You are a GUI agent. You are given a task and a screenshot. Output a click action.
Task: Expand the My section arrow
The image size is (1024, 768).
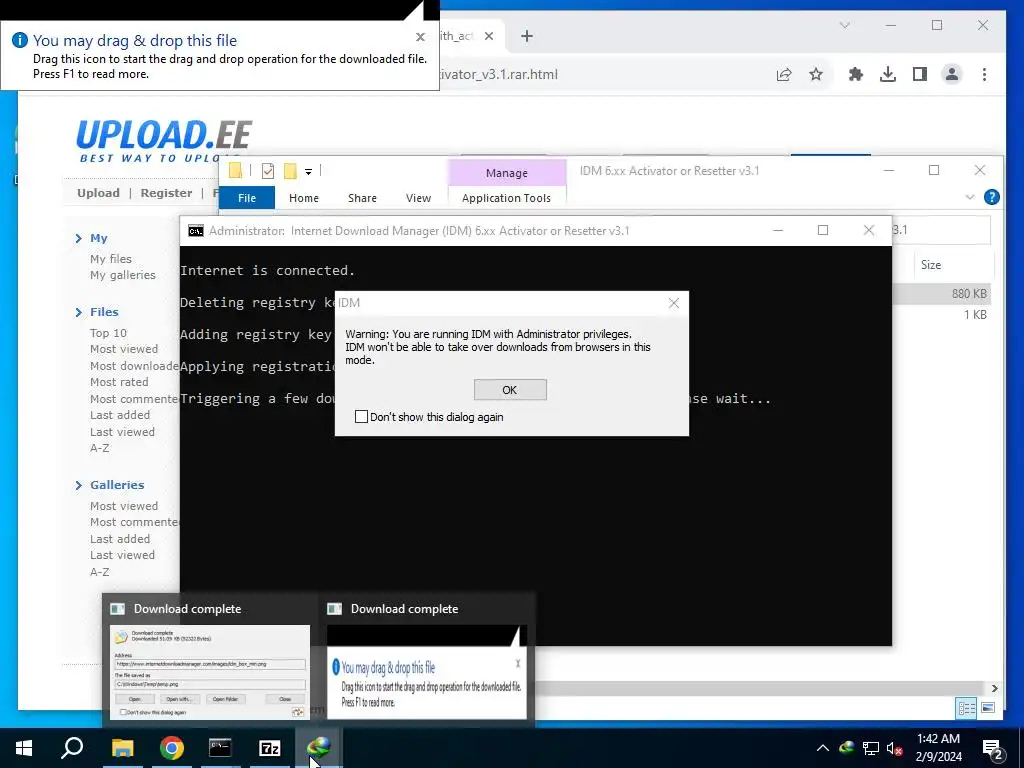79,238
